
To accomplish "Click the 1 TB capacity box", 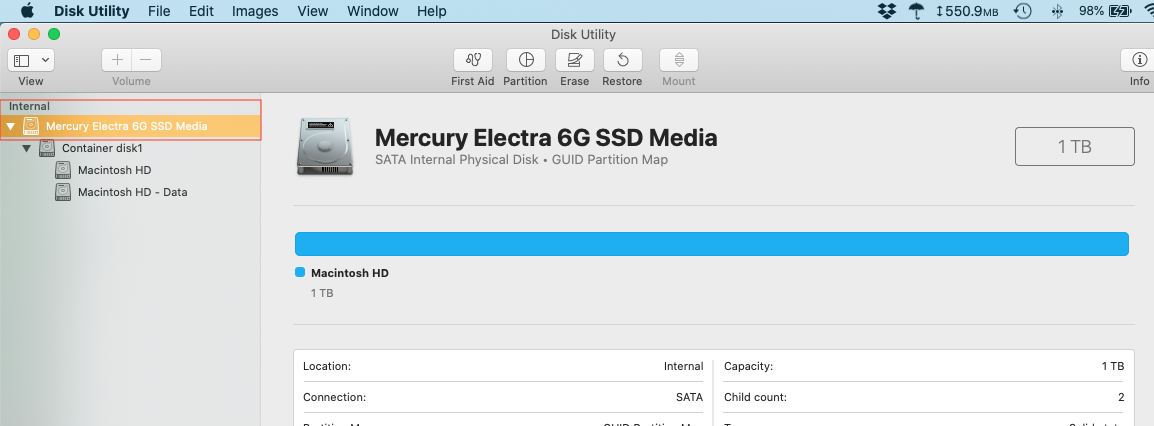I will (x=1074, y=146).
